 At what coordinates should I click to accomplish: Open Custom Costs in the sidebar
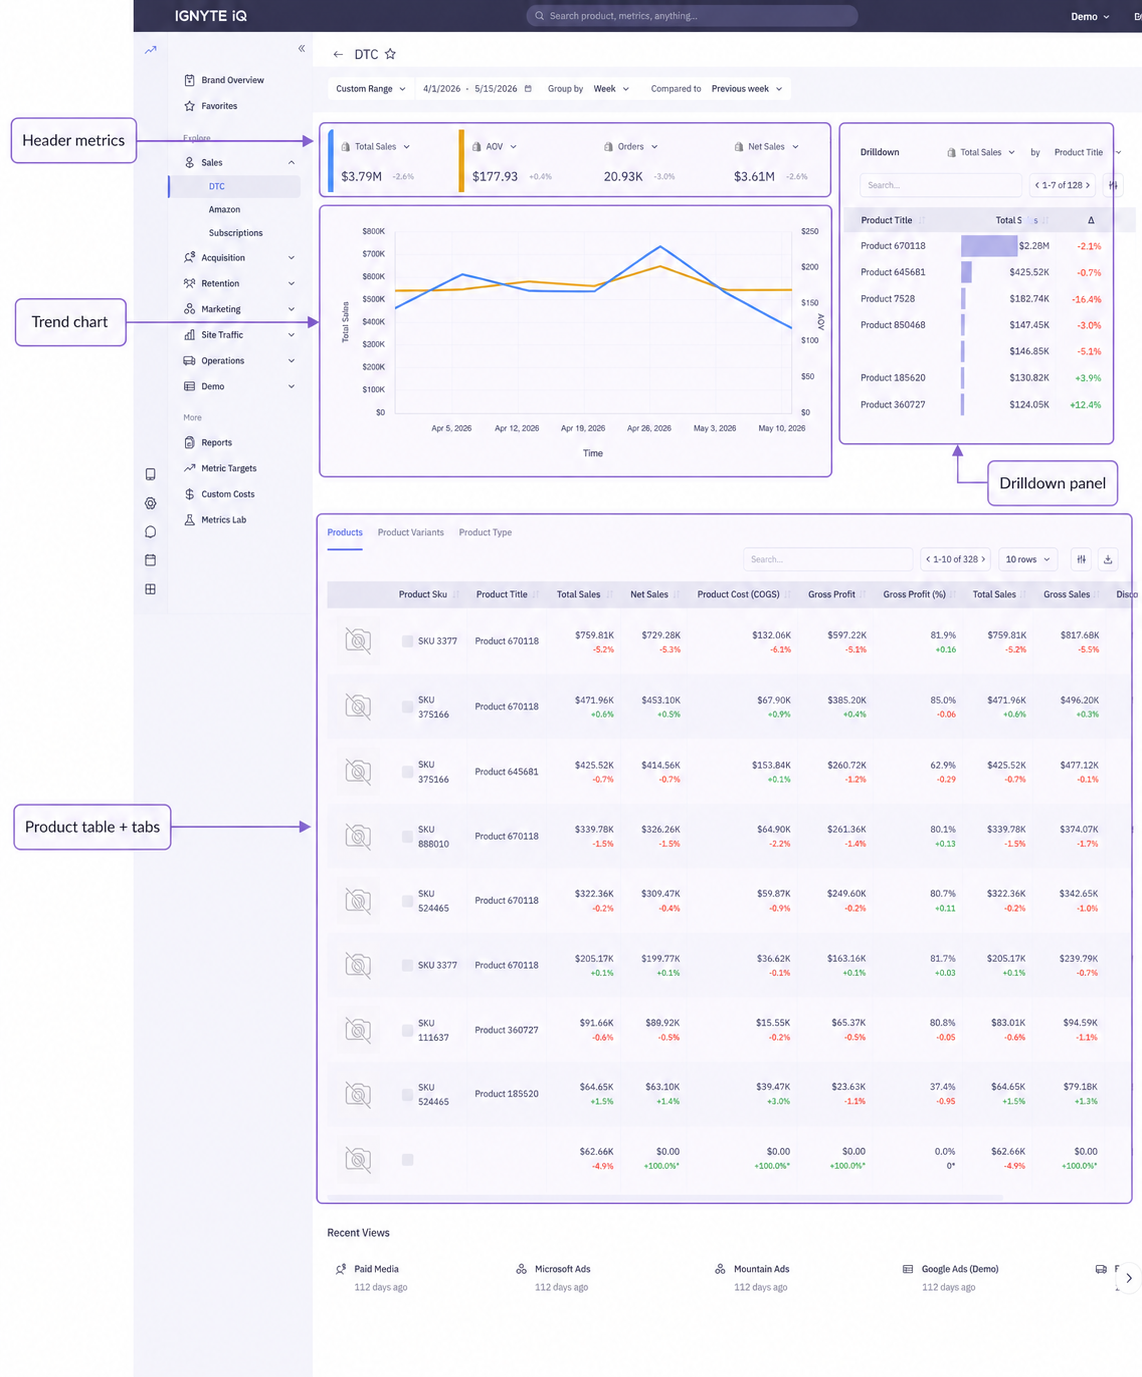pyautogui.click(x=227, y=495)
